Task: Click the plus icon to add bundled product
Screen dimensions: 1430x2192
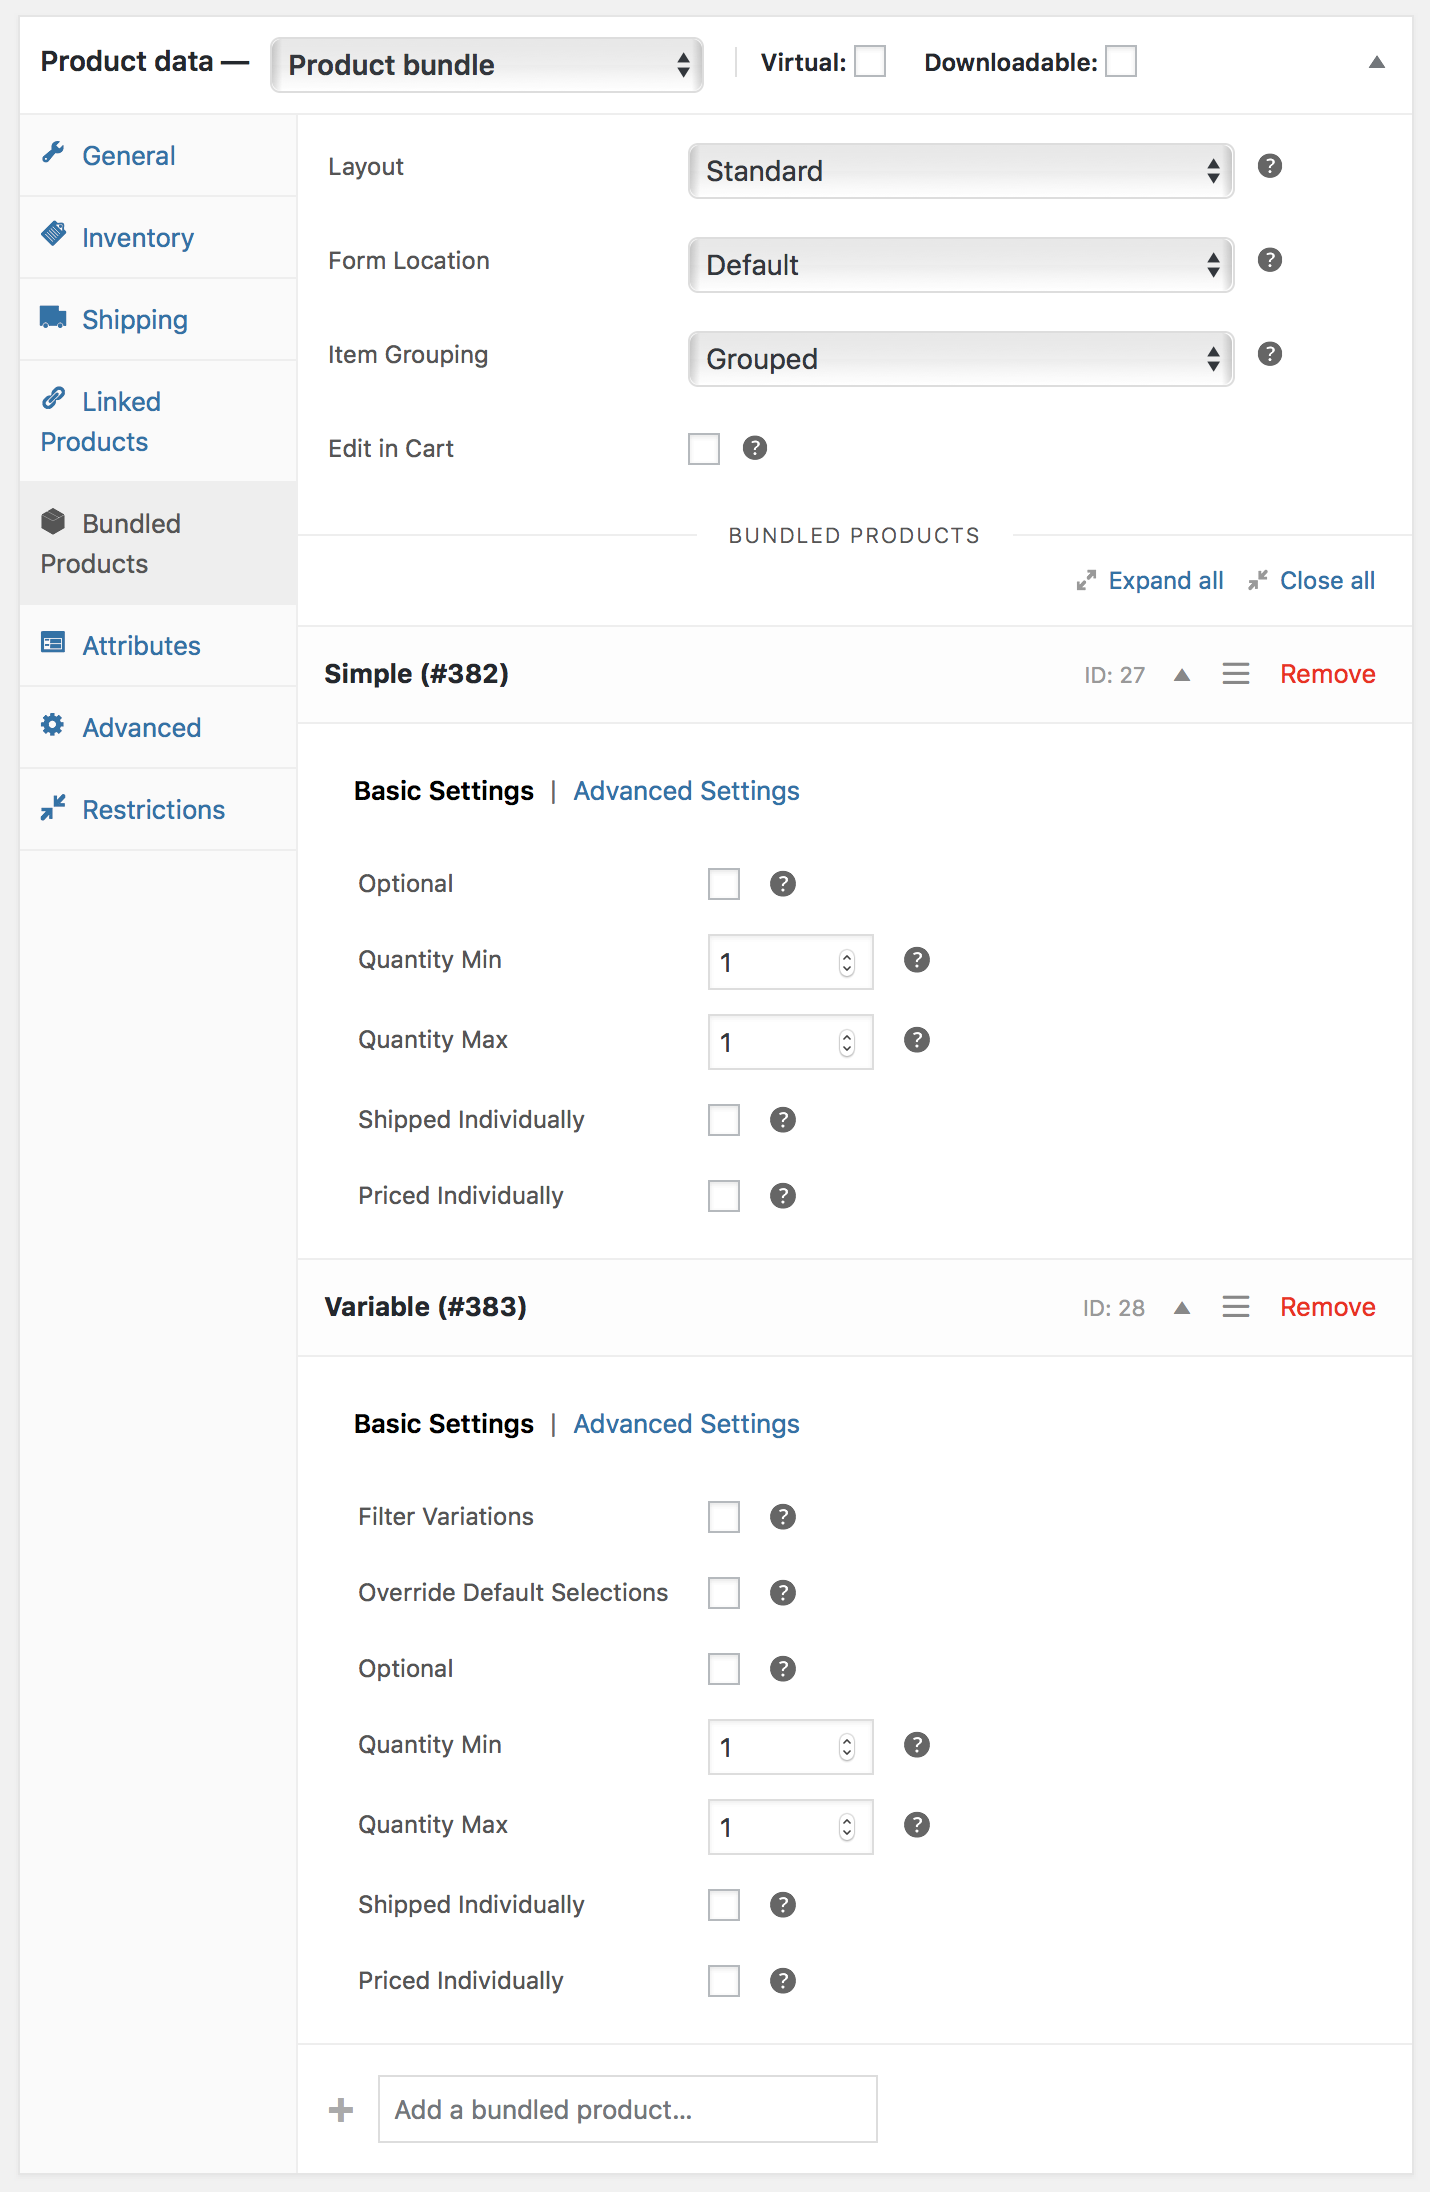Action: pyautogui.click(x=341, y=2110)
